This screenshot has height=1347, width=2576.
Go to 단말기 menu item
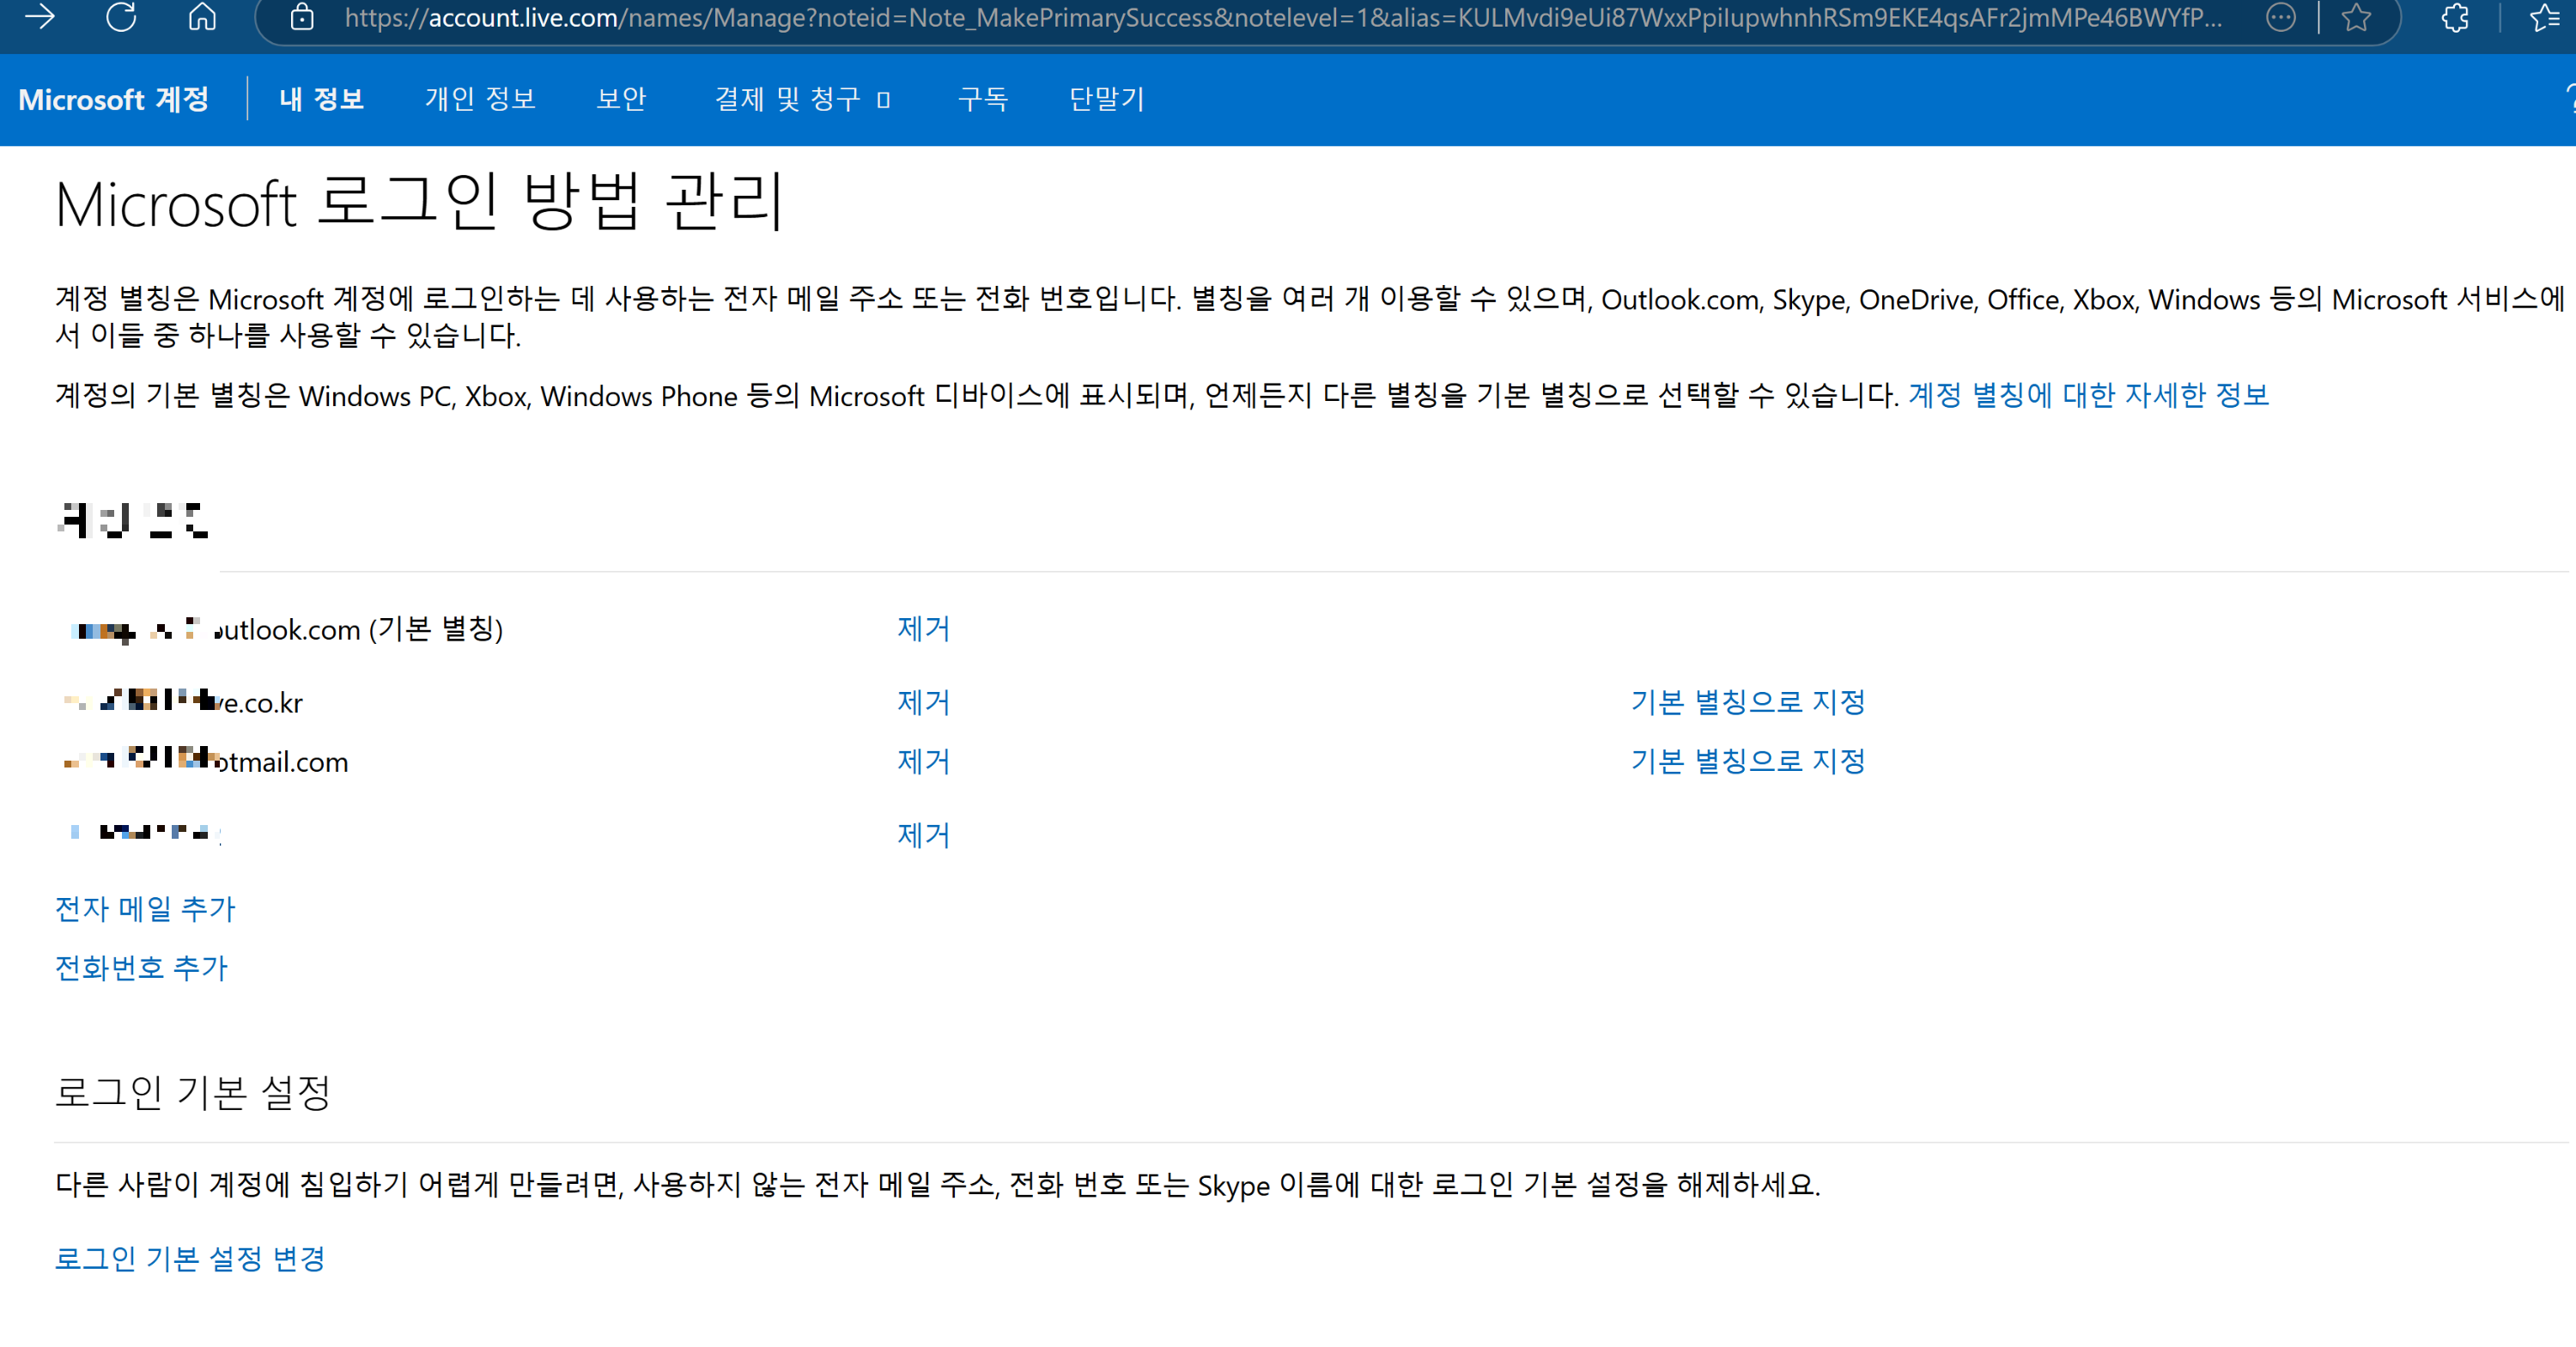click(x=1106, y=99)
